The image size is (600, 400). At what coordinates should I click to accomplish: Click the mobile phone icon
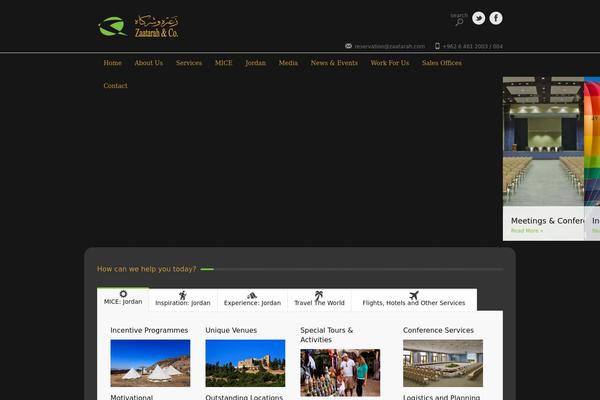click(x=437, y=46)
